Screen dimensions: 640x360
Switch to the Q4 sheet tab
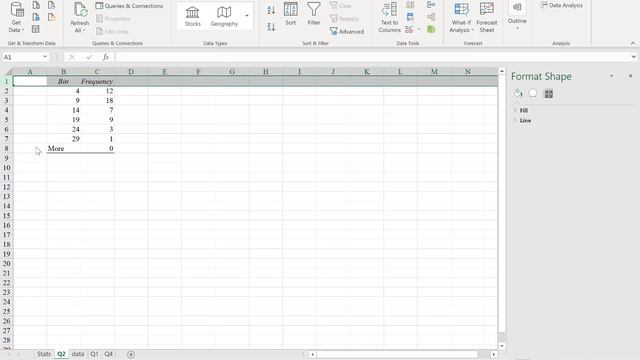pos(108,354)
